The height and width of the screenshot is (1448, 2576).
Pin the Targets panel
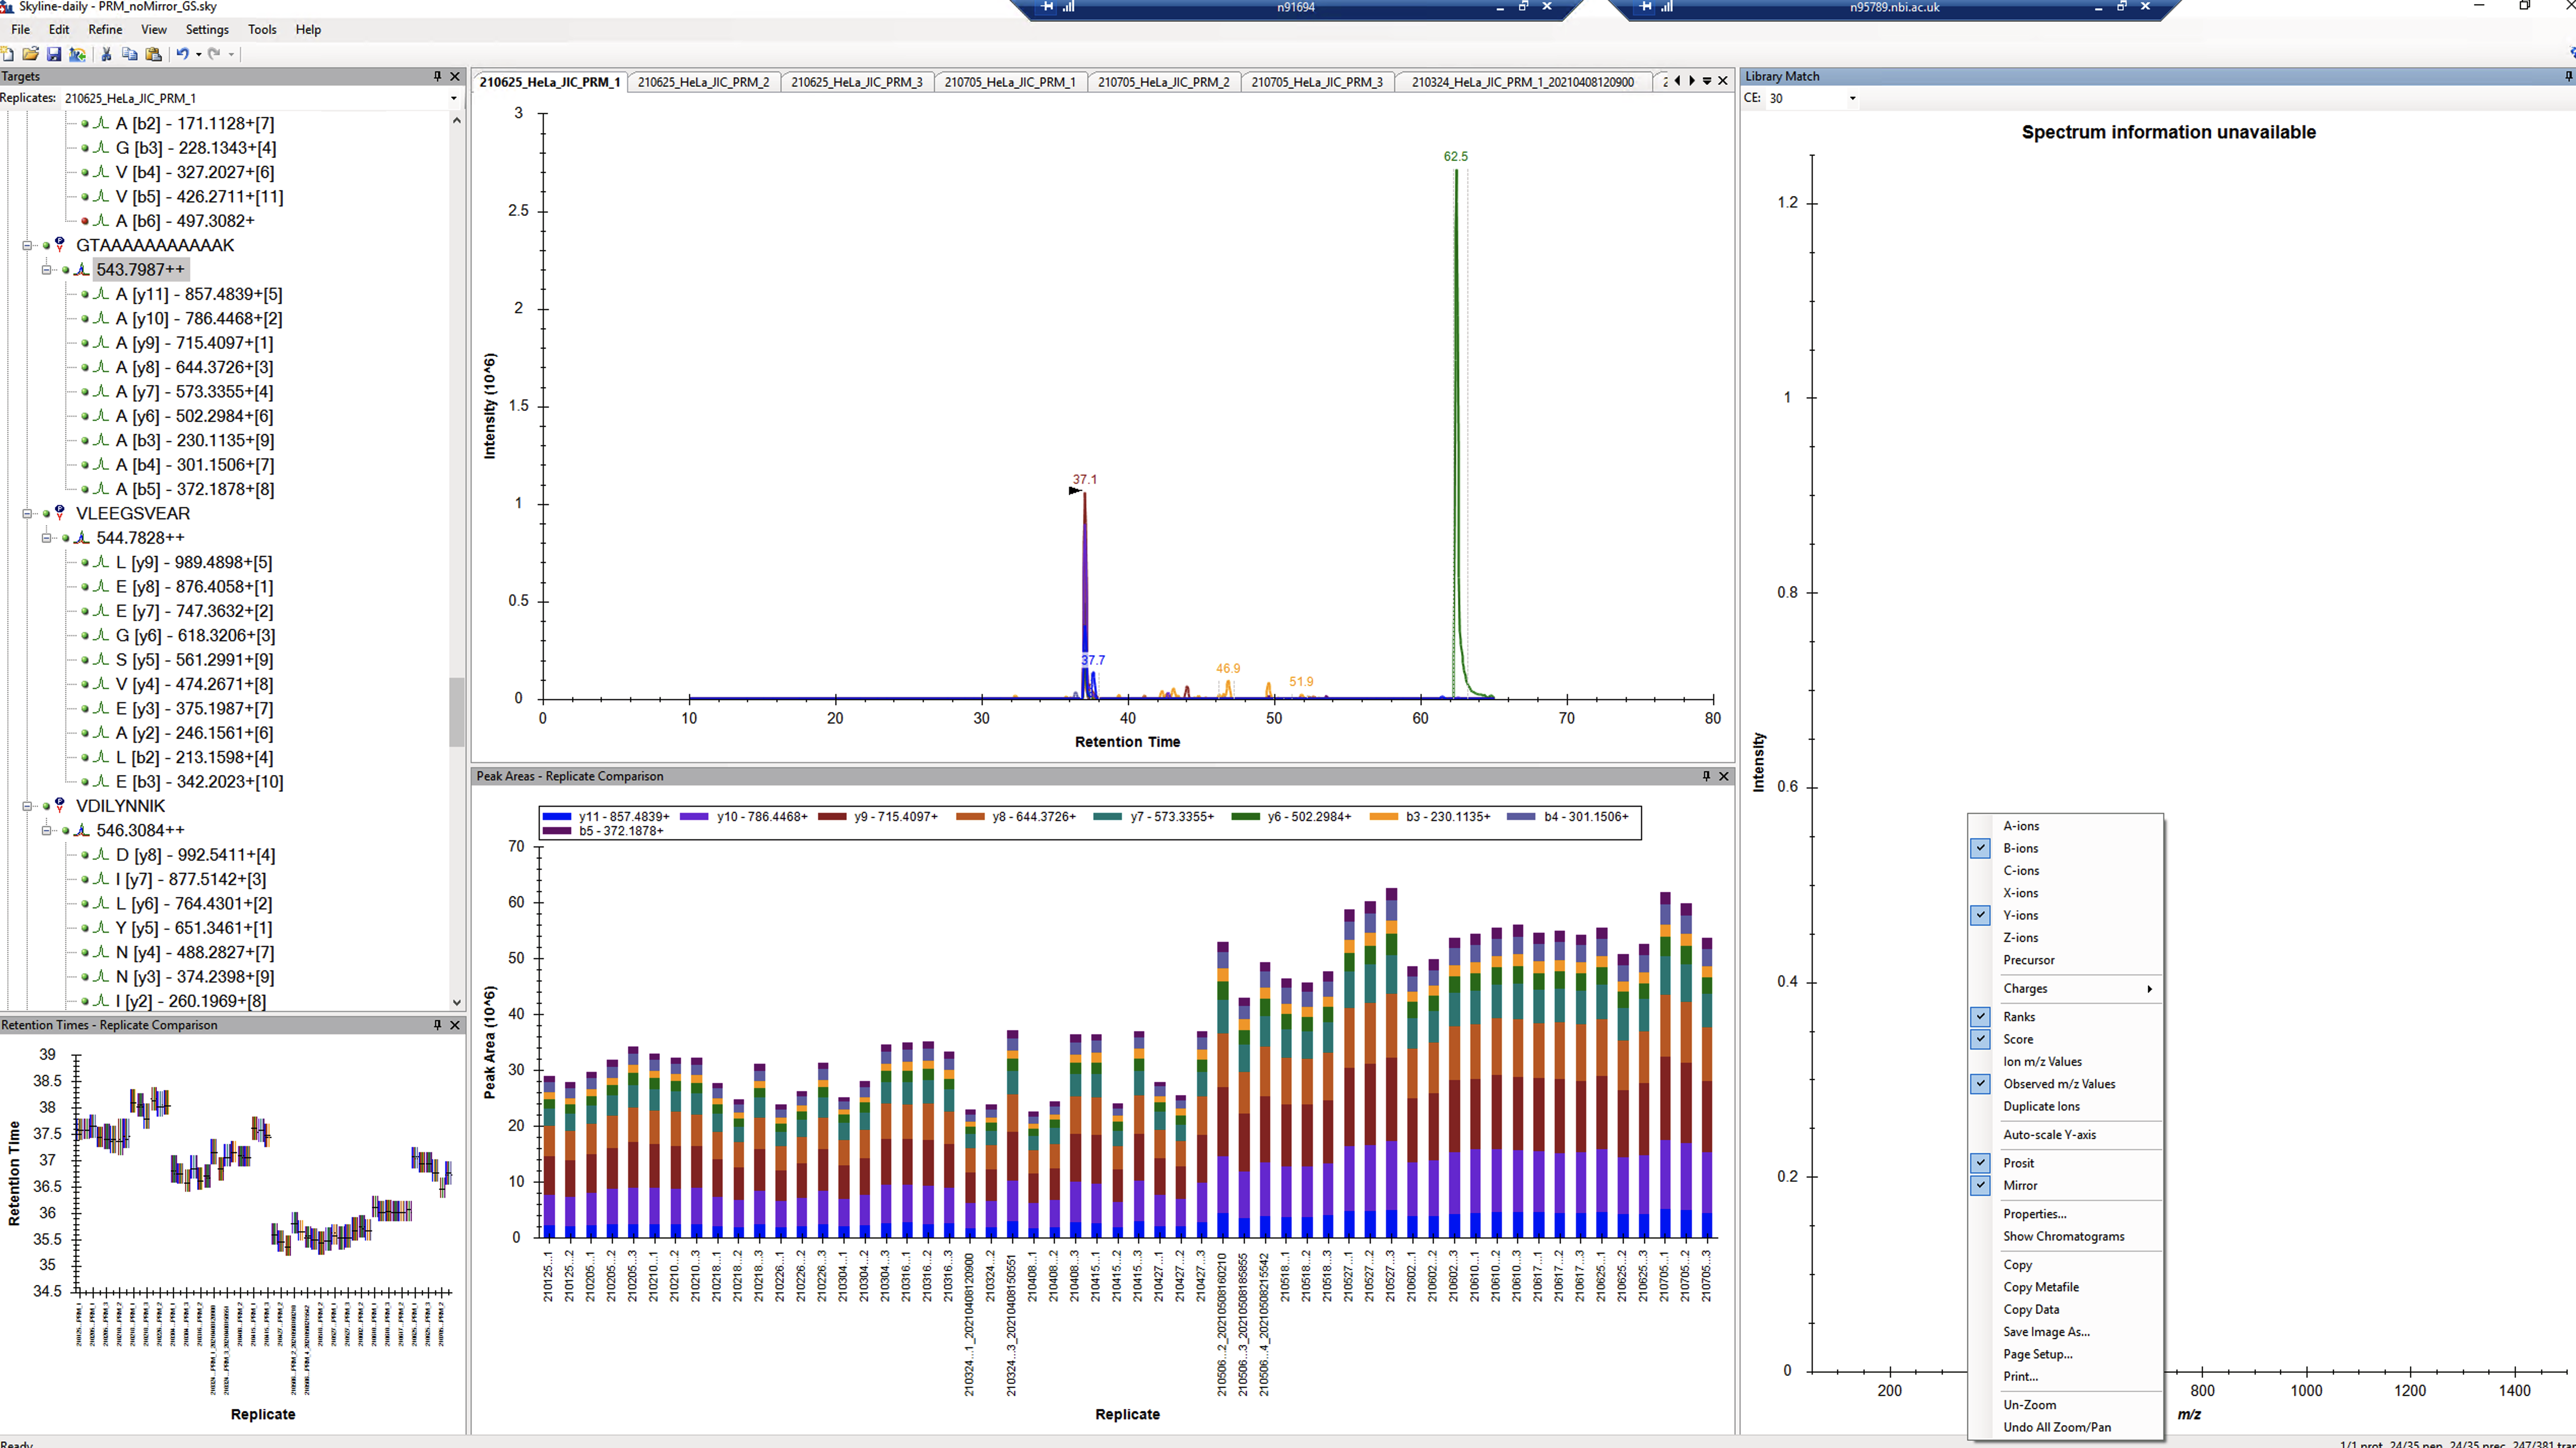coord(437,76)
